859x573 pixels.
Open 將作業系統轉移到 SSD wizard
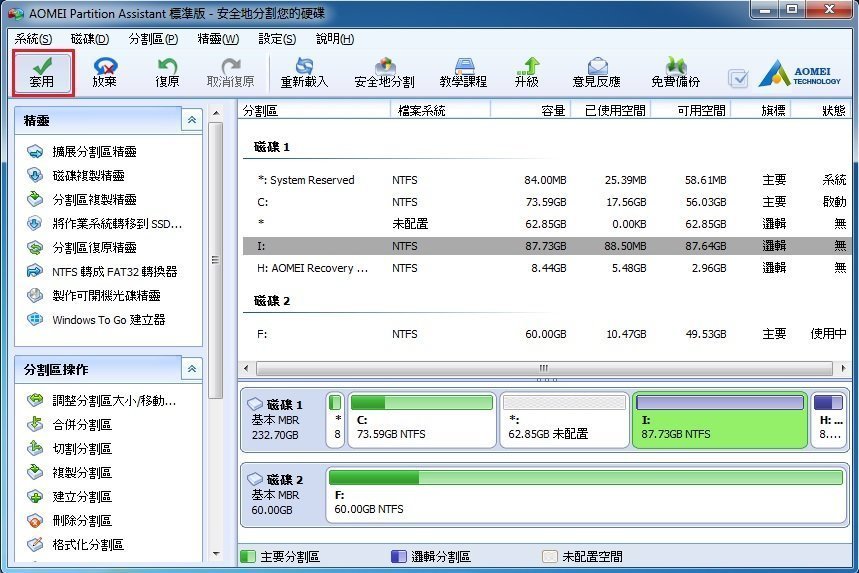coord(104,224)
